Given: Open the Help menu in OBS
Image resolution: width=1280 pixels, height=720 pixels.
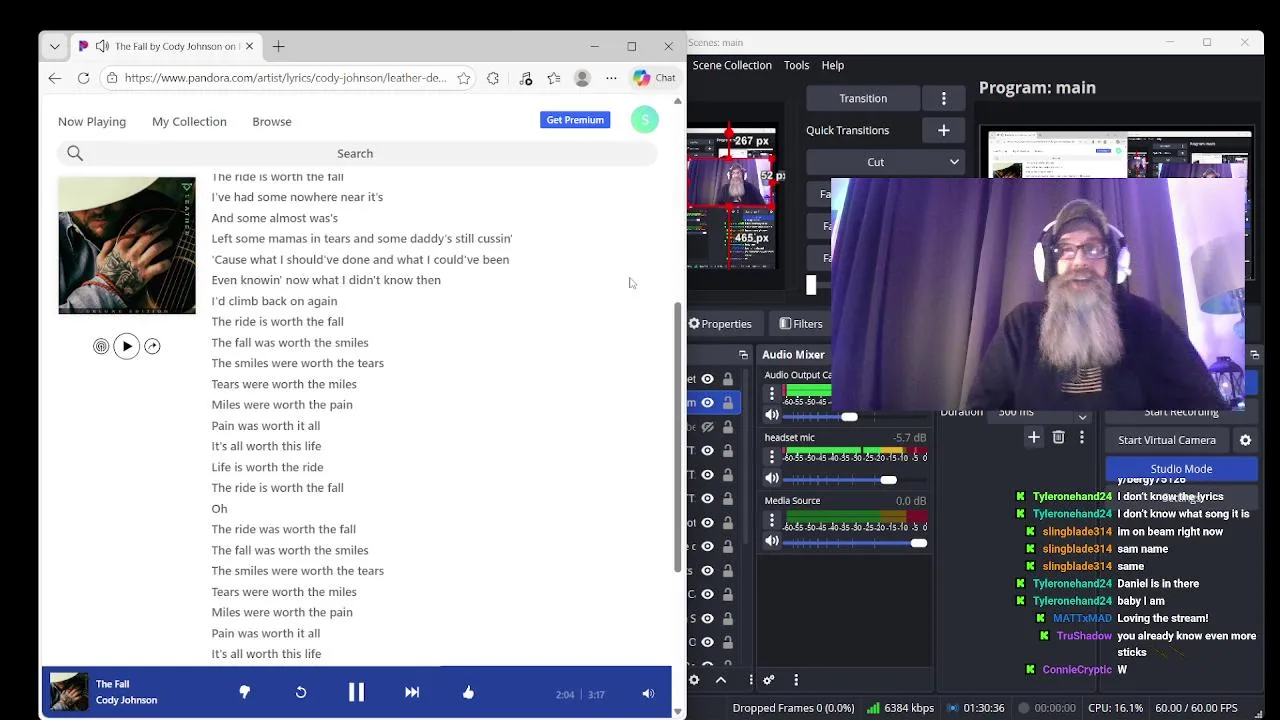Looking at the screenshot, I should tap(833, 65).
